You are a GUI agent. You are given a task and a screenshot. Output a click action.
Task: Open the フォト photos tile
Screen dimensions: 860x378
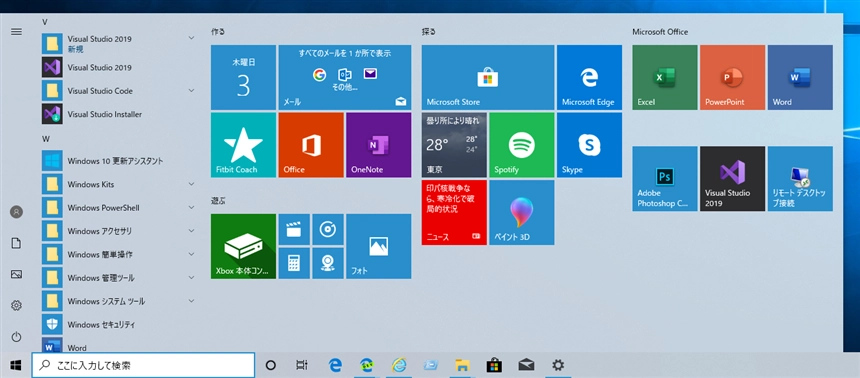pos(378,246)
